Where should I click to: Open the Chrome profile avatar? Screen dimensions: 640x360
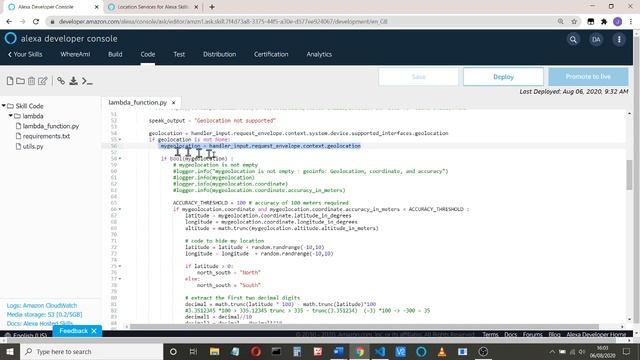pos(618,22)
